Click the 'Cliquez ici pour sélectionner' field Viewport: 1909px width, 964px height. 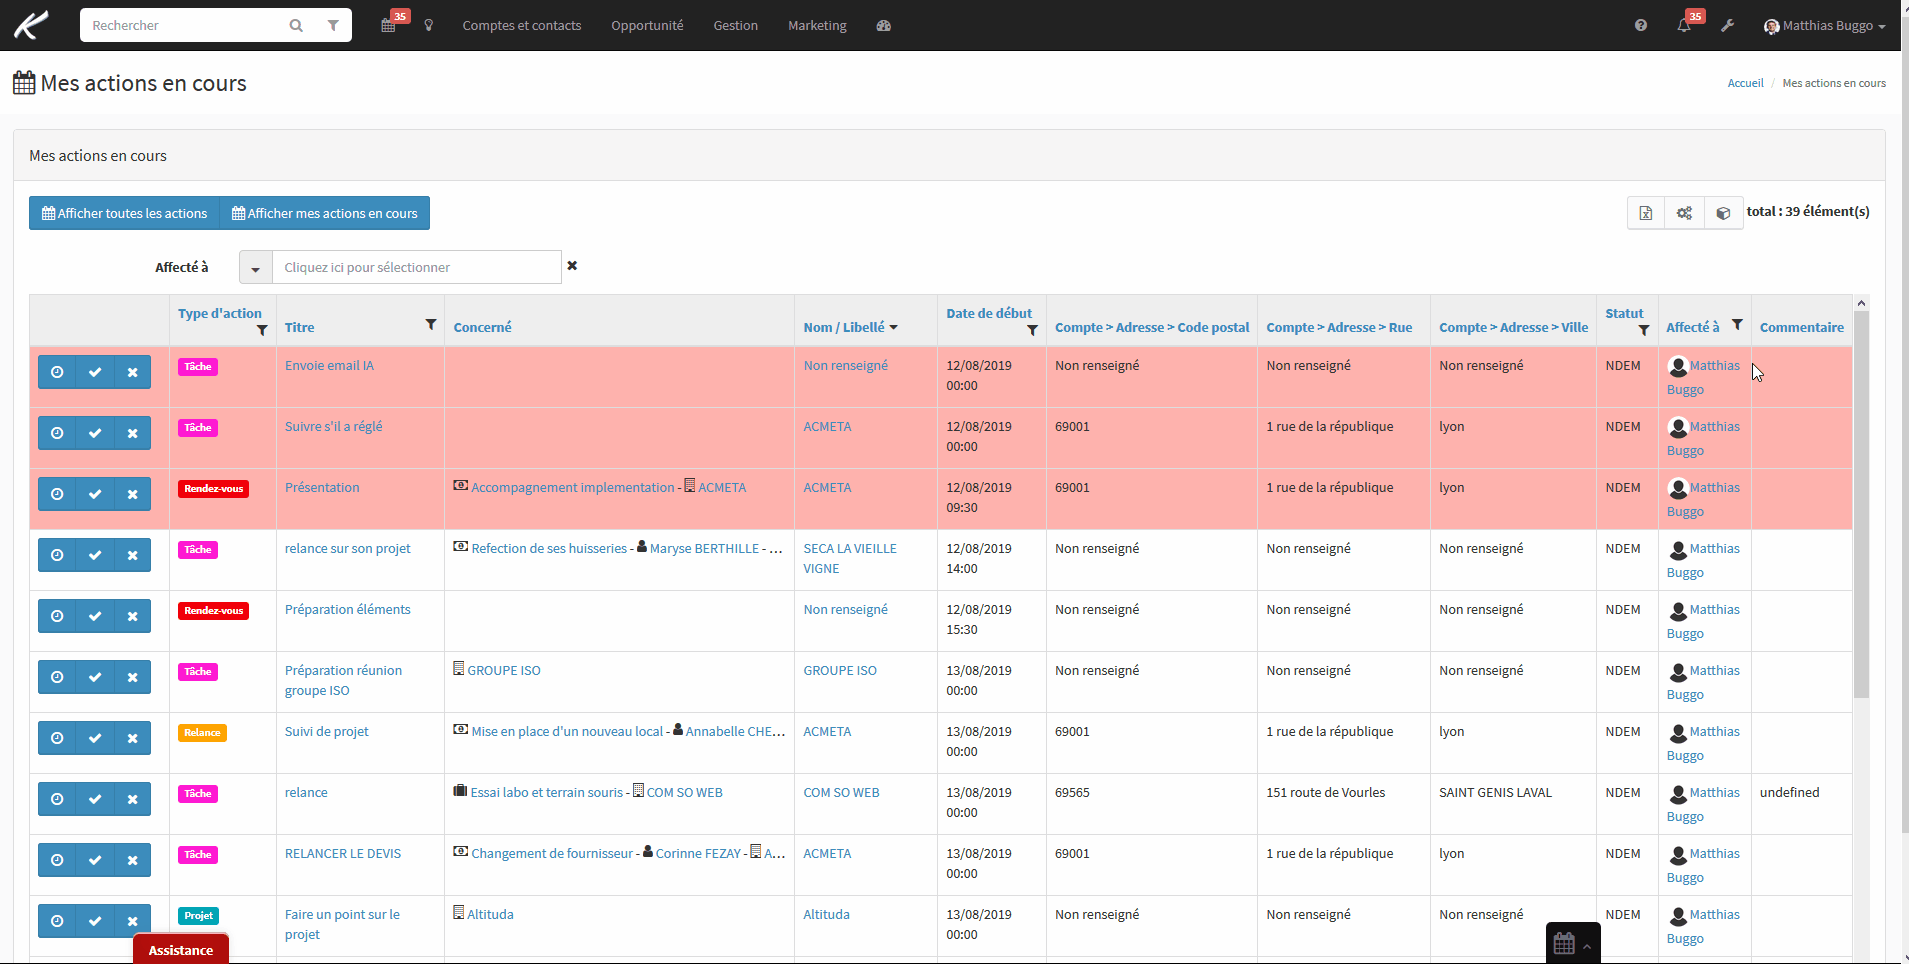[417, 268]
